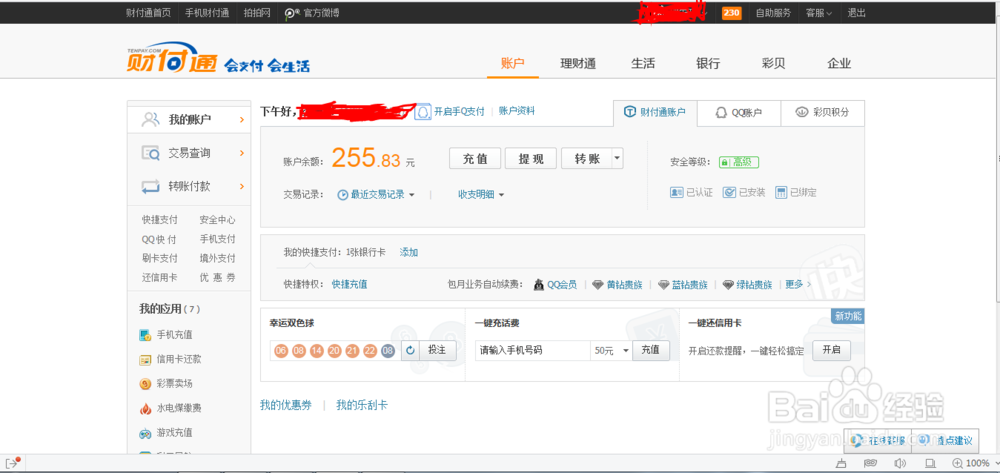
Task: Click the 已安装 shield icon
Action: (729, 193)
